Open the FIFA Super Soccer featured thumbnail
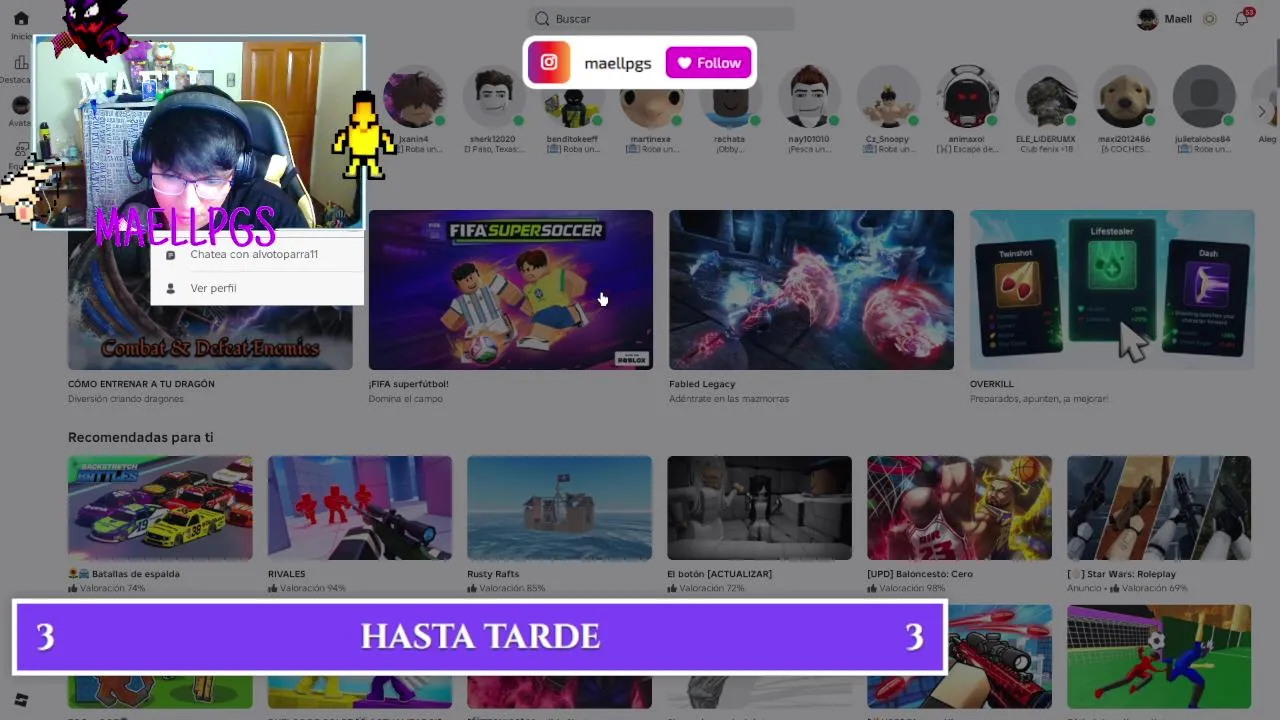 [511, 290]
